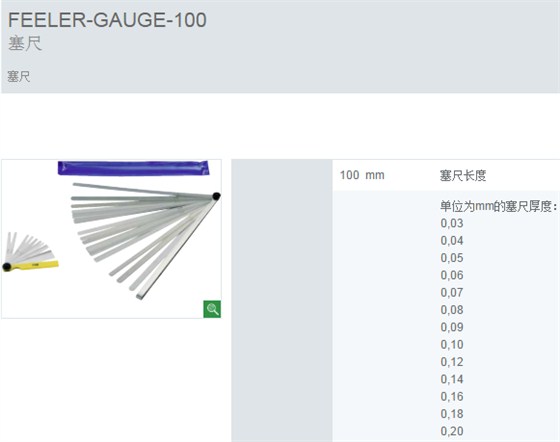Select thickness value 0,20
The image size is (560, 442).
pos(452,431)
